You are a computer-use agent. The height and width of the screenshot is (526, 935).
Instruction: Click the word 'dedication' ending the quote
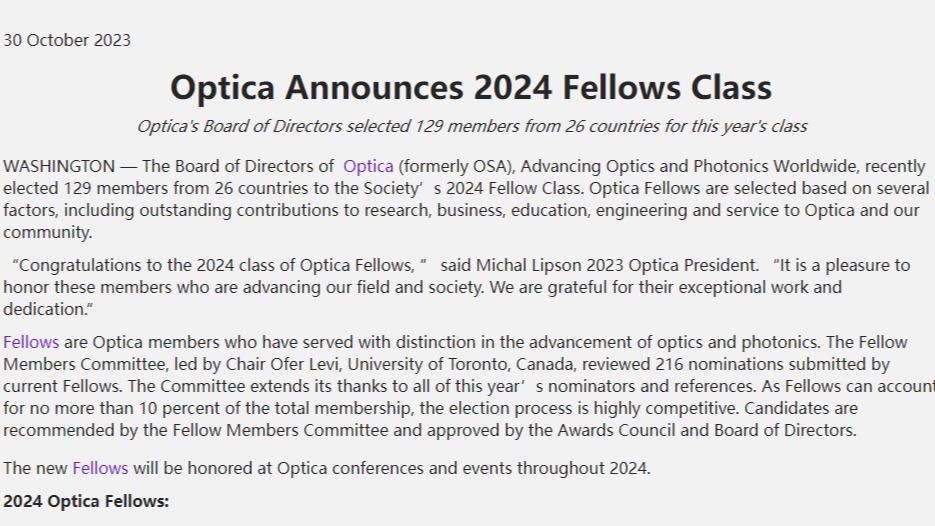[44, 310]
